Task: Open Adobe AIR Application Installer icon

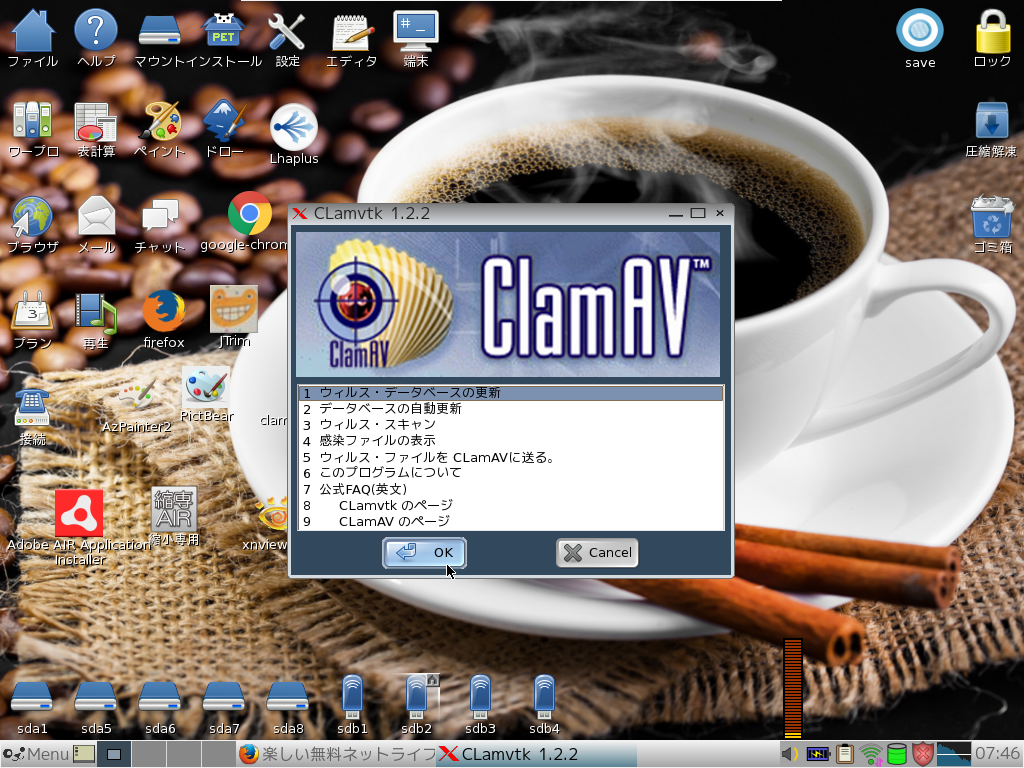Action: 79,513
